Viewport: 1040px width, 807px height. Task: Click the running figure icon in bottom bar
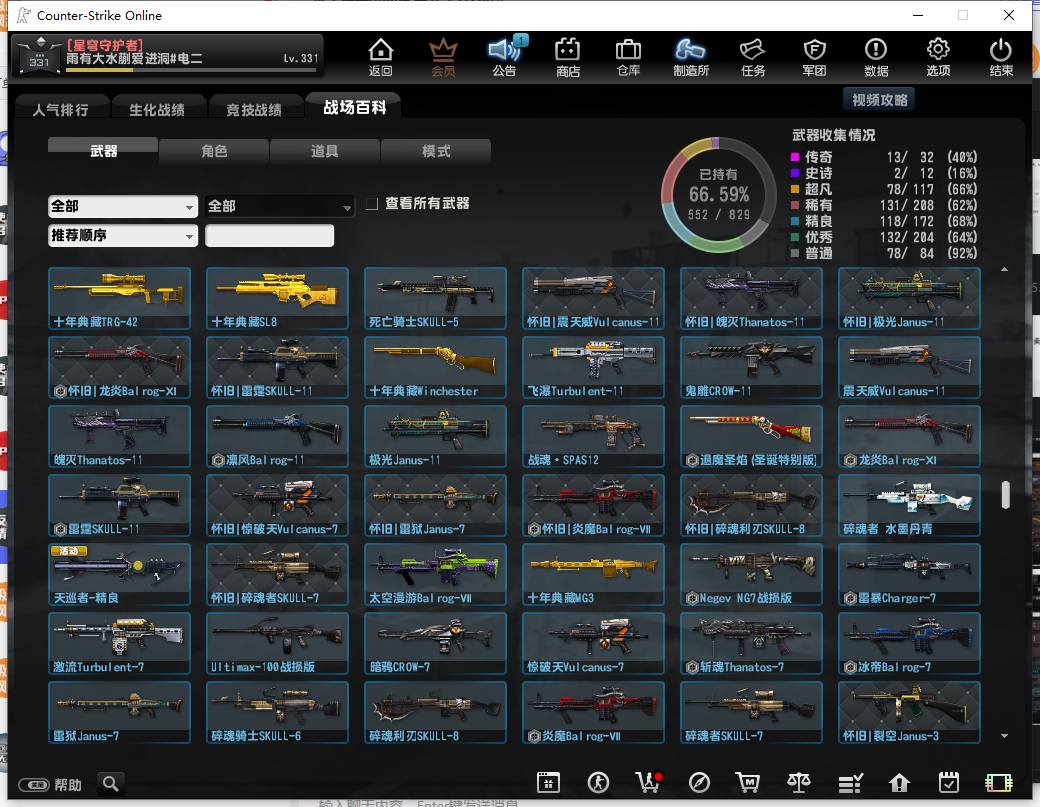pos(598,782)
